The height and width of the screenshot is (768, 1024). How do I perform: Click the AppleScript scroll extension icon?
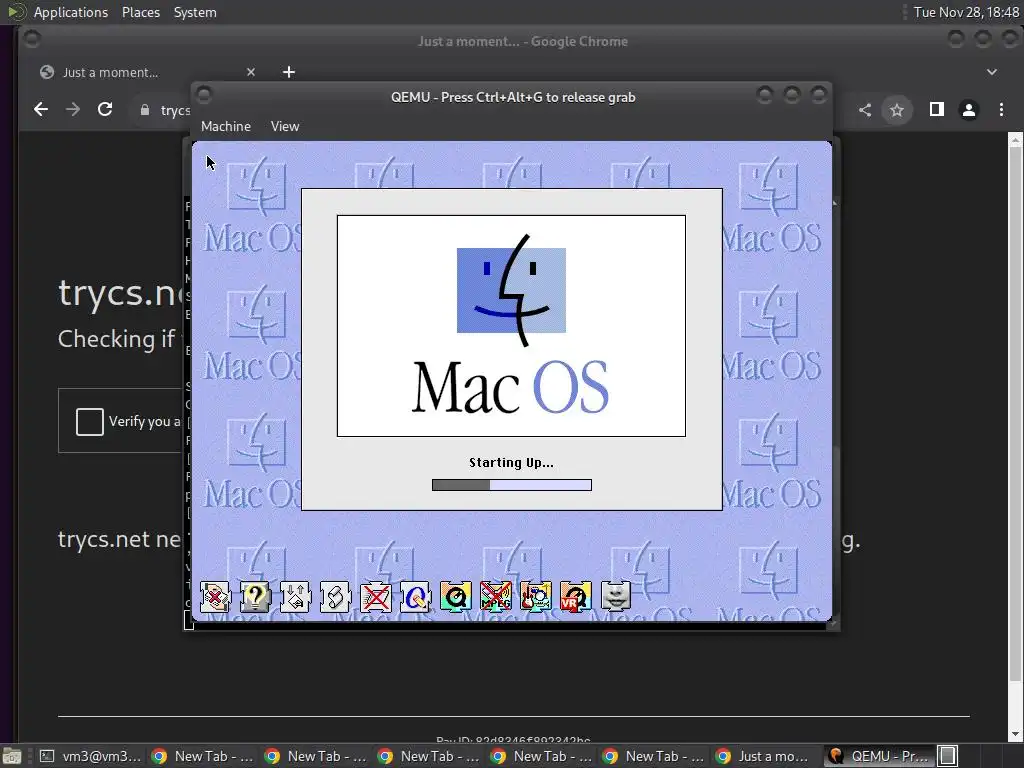[335, 597]
